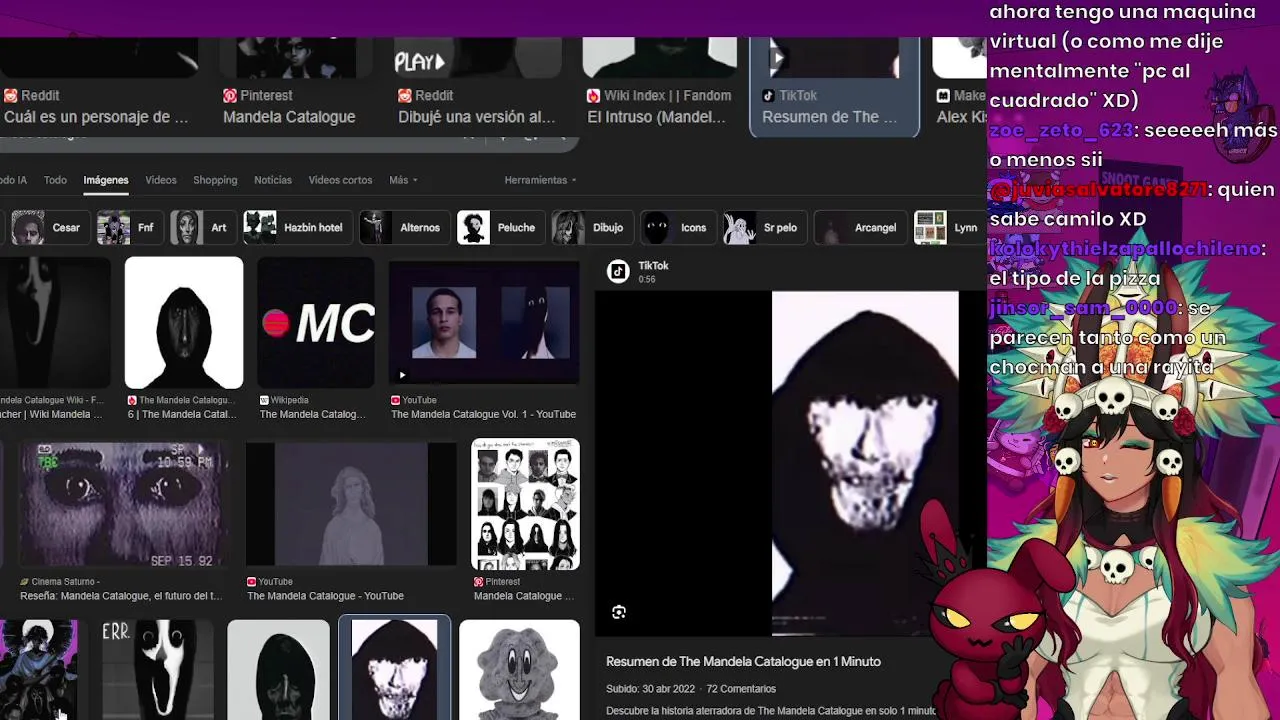Open the Videos cortos tab

[340, 180]
